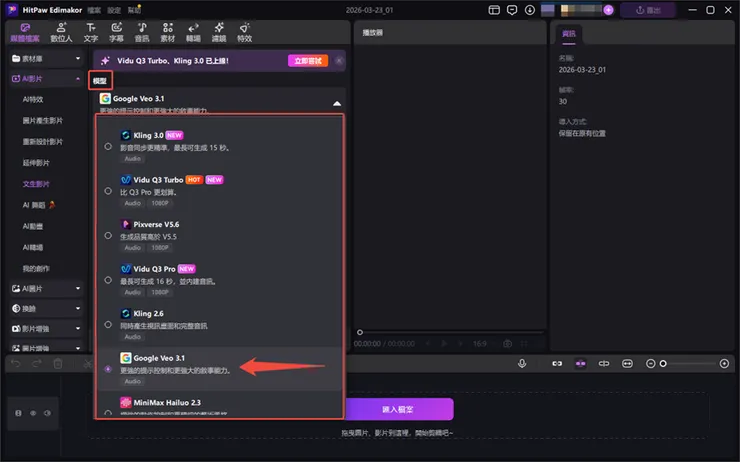Open the 幫助 help menu
The width and height of the screenshot is (740, 462).
click(135, 10)
